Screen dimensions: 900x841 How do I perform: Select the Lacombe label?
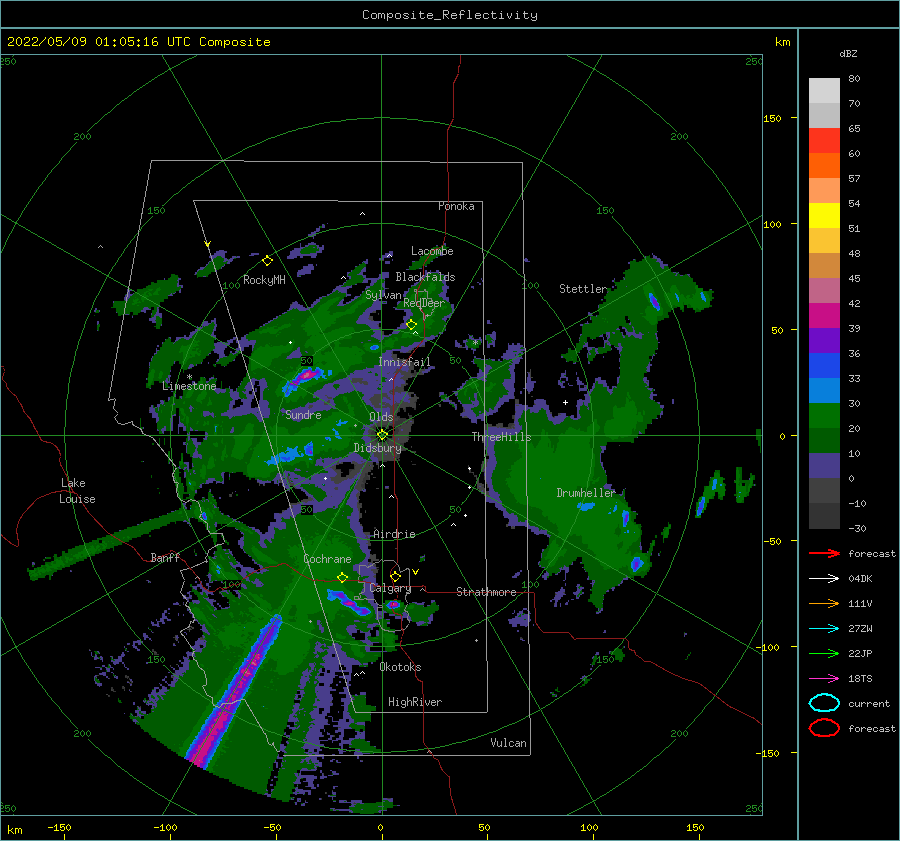click(432, 251)
